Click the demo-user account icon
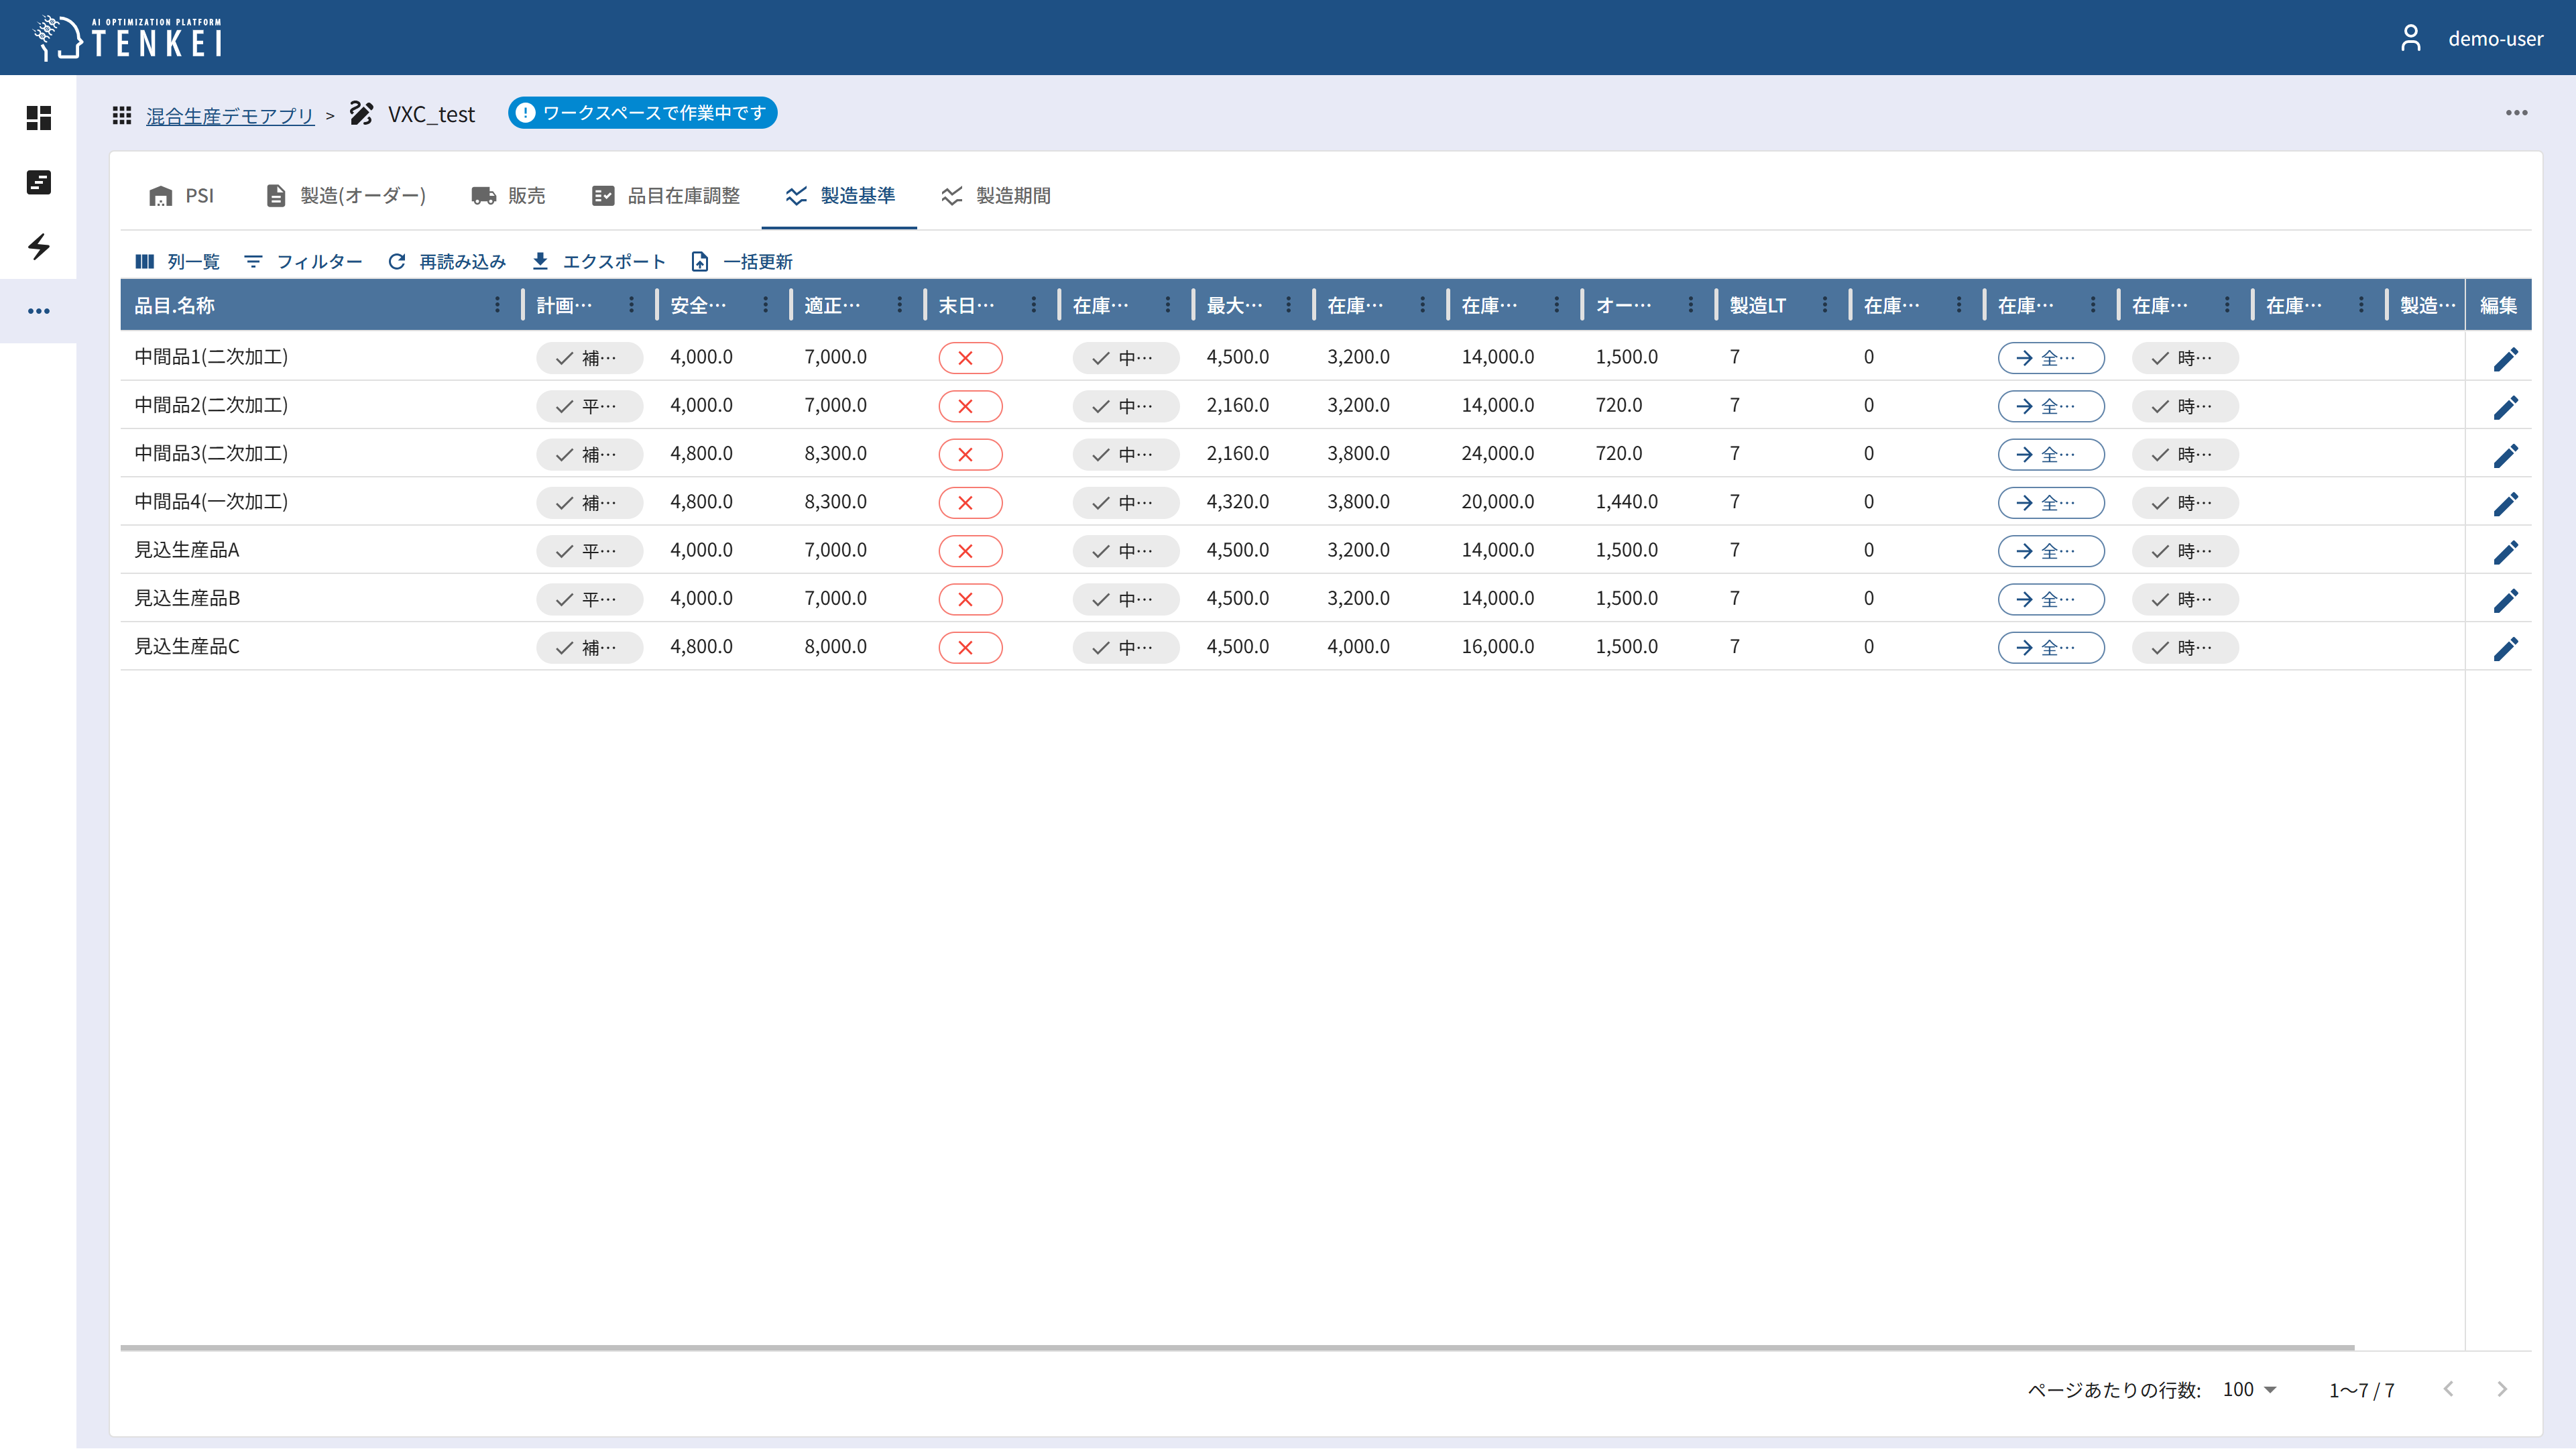The width and height of the screenshot is (2576, 1449). (x=2410, y=38)
